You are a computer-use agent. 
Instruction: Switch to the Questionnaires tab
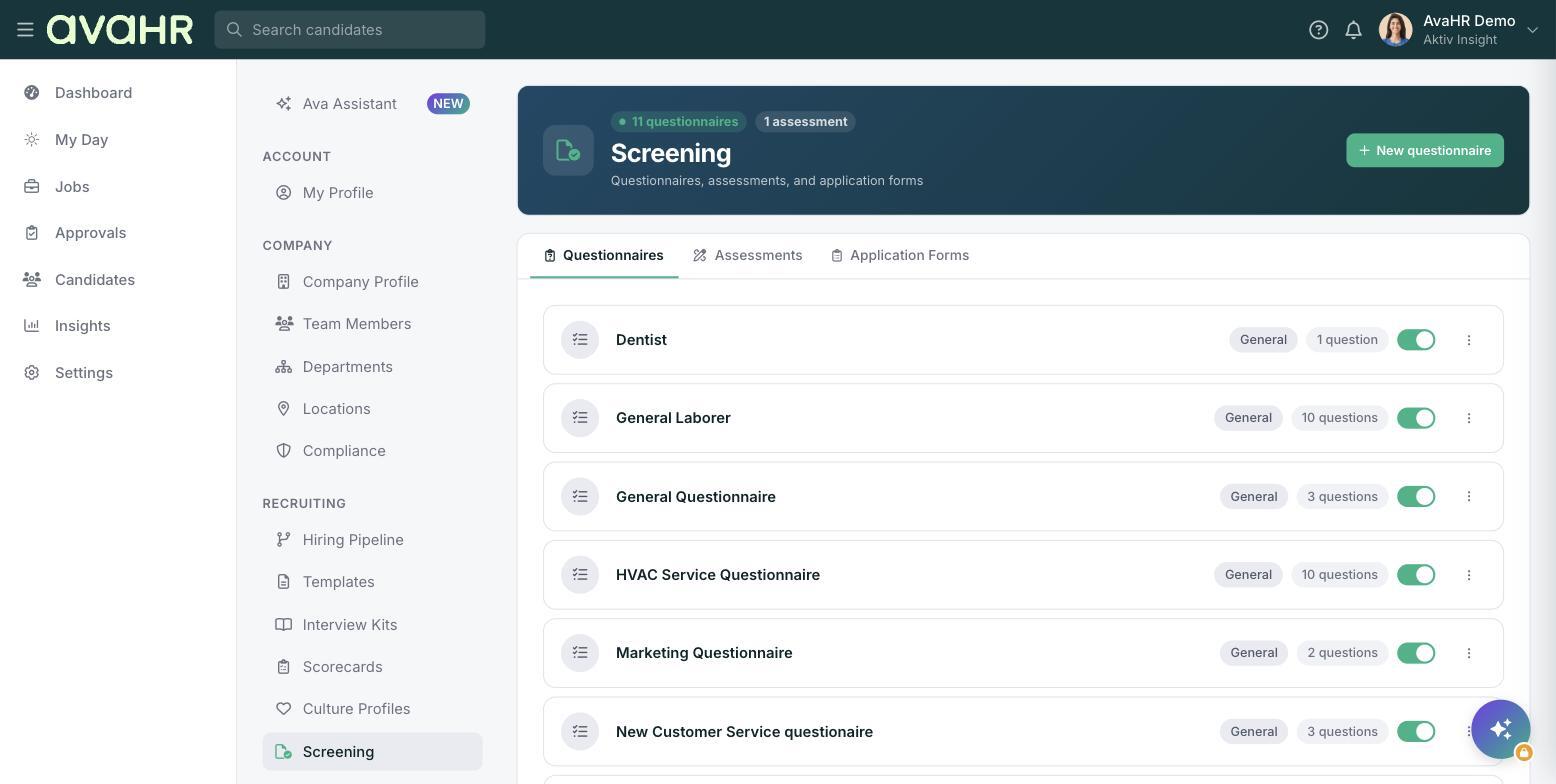click(x=604, y=256)
